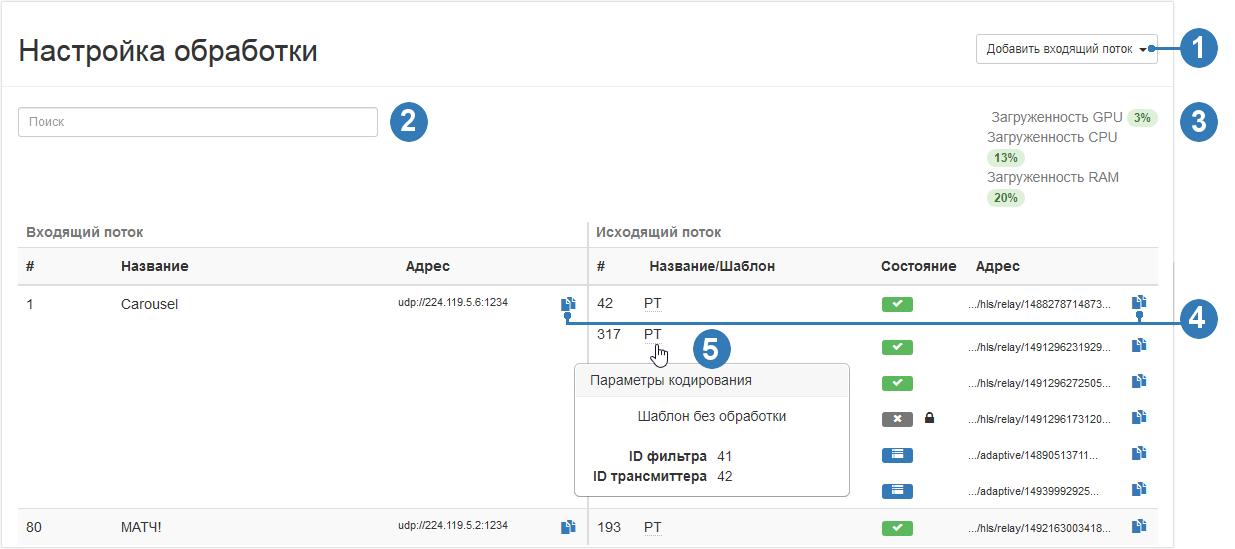The width and height of the screenshot is (1235, 549).
Task: Click the 'Поиск' search field
Action: [197, 122]
